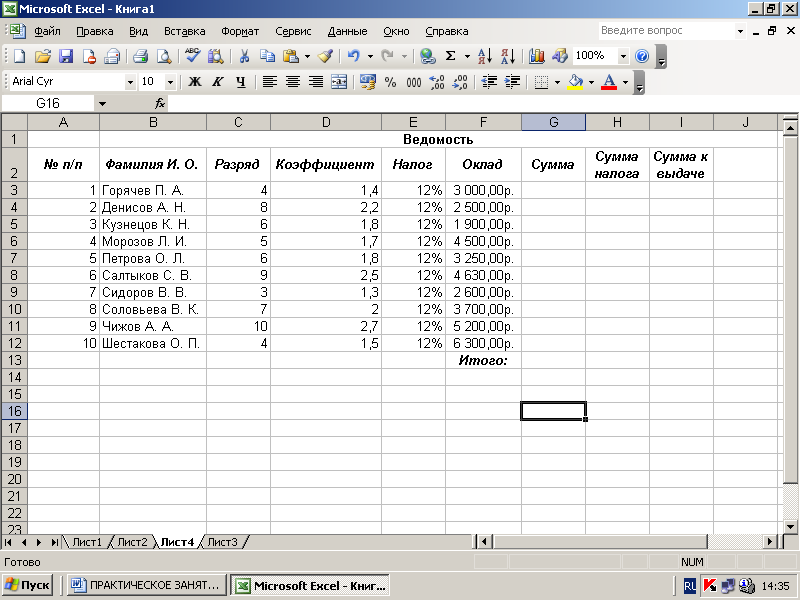The height and width of the screenshot is (600, 800).
Task: Click the RU language indicator in tray
Action: pos(689,586)
